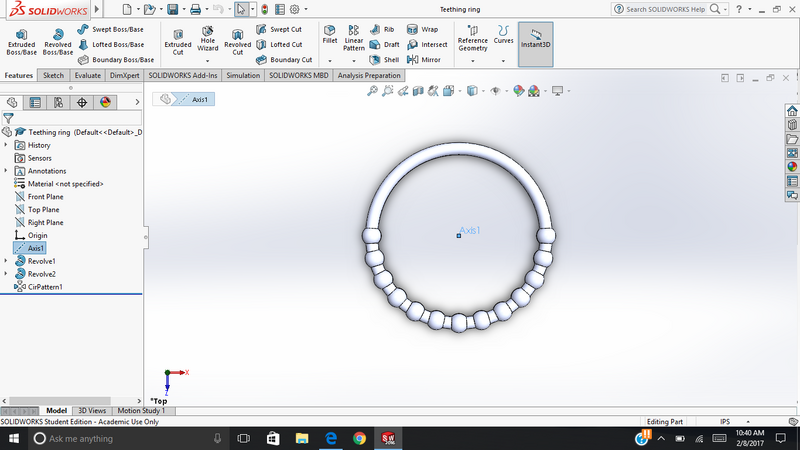This screenshot has height=450, width=800.
Task: Select CirPattern1 in the feature tree
Action: pyautogui.click(x=44, y=287)
